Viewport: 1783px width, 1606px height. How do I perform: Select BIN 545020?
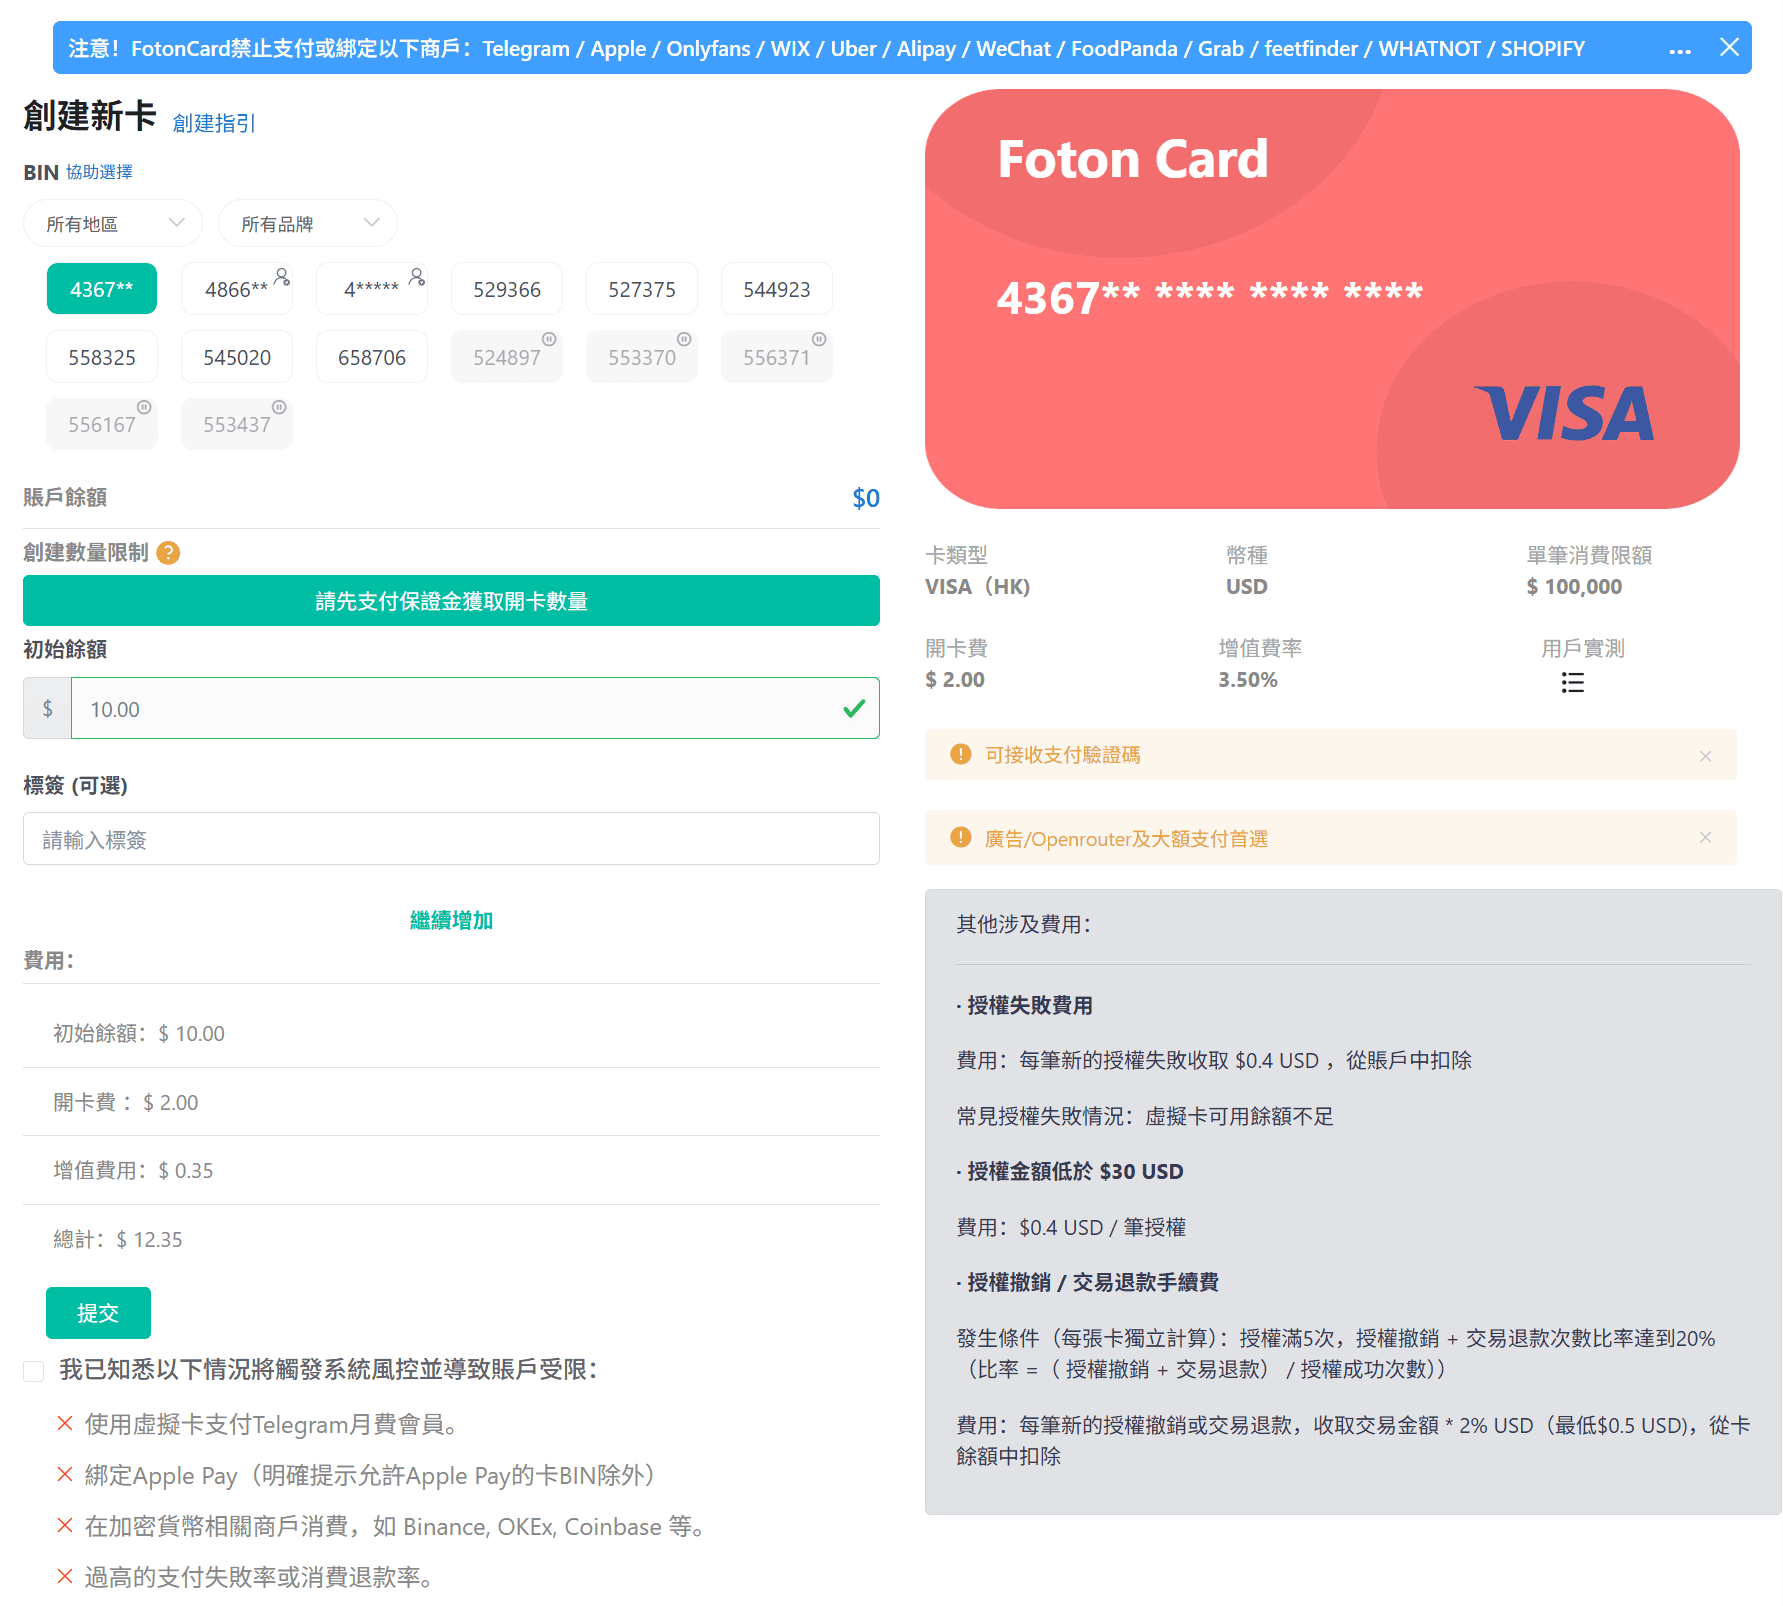(x=237, y=357)
